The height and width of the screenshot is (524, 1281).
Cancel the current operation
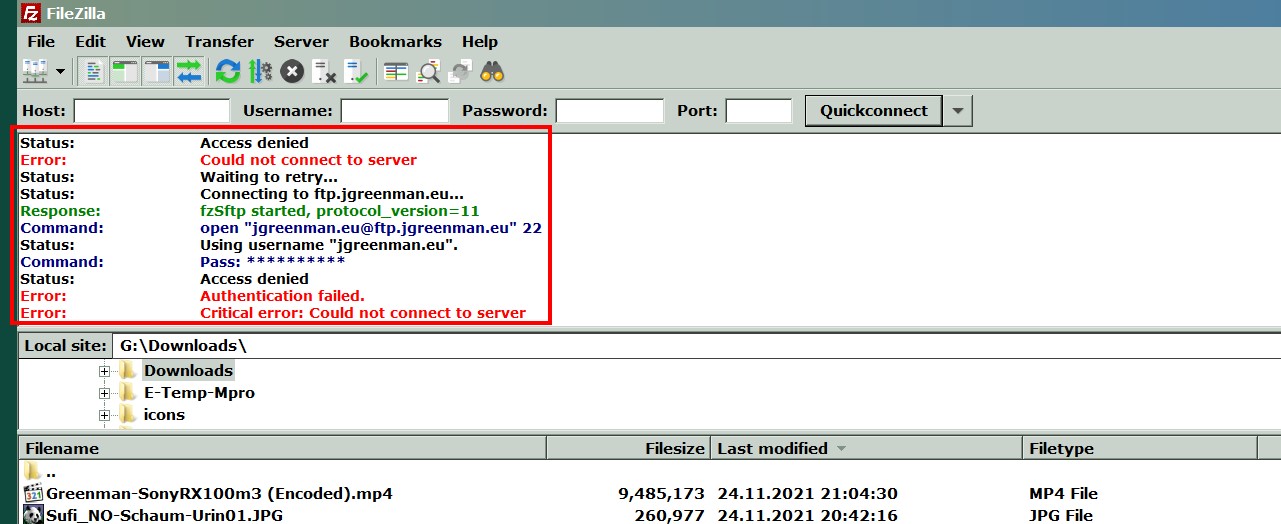[x=292, y=71]
